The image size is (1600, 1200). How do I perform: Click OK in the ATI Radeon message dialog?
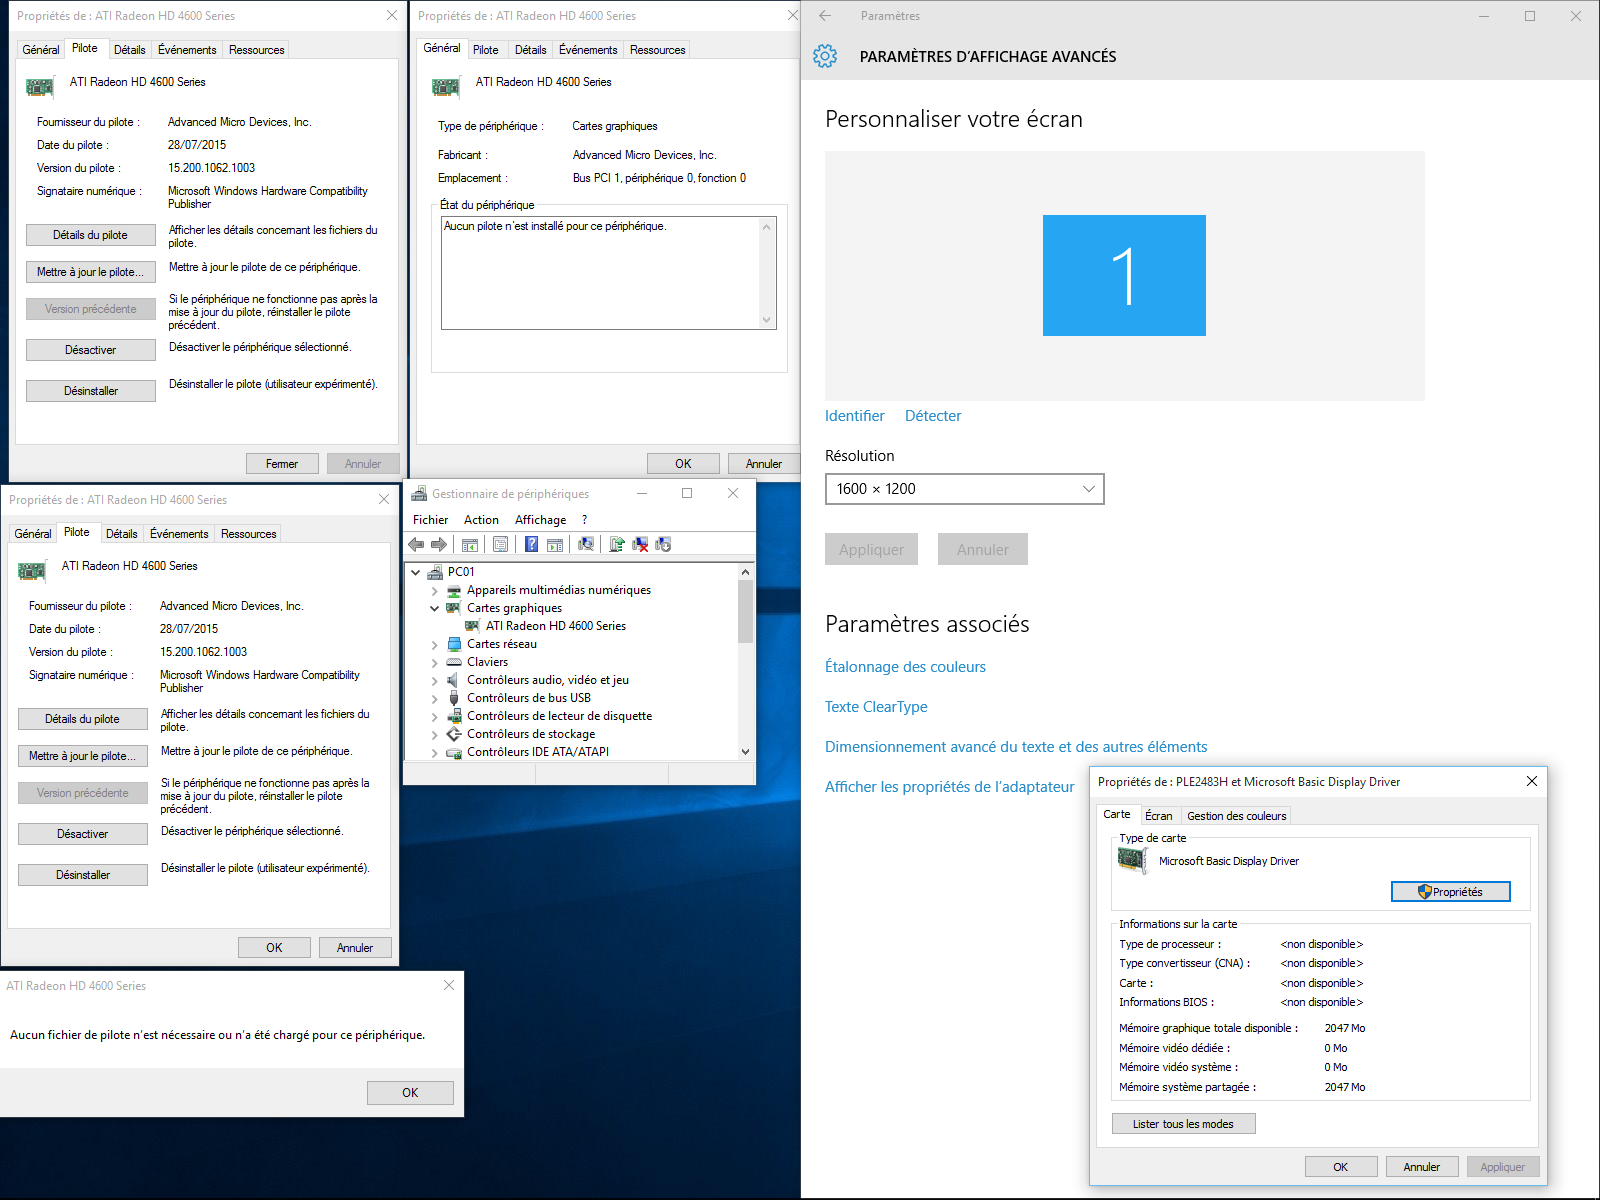click(x=410, y=1093)
